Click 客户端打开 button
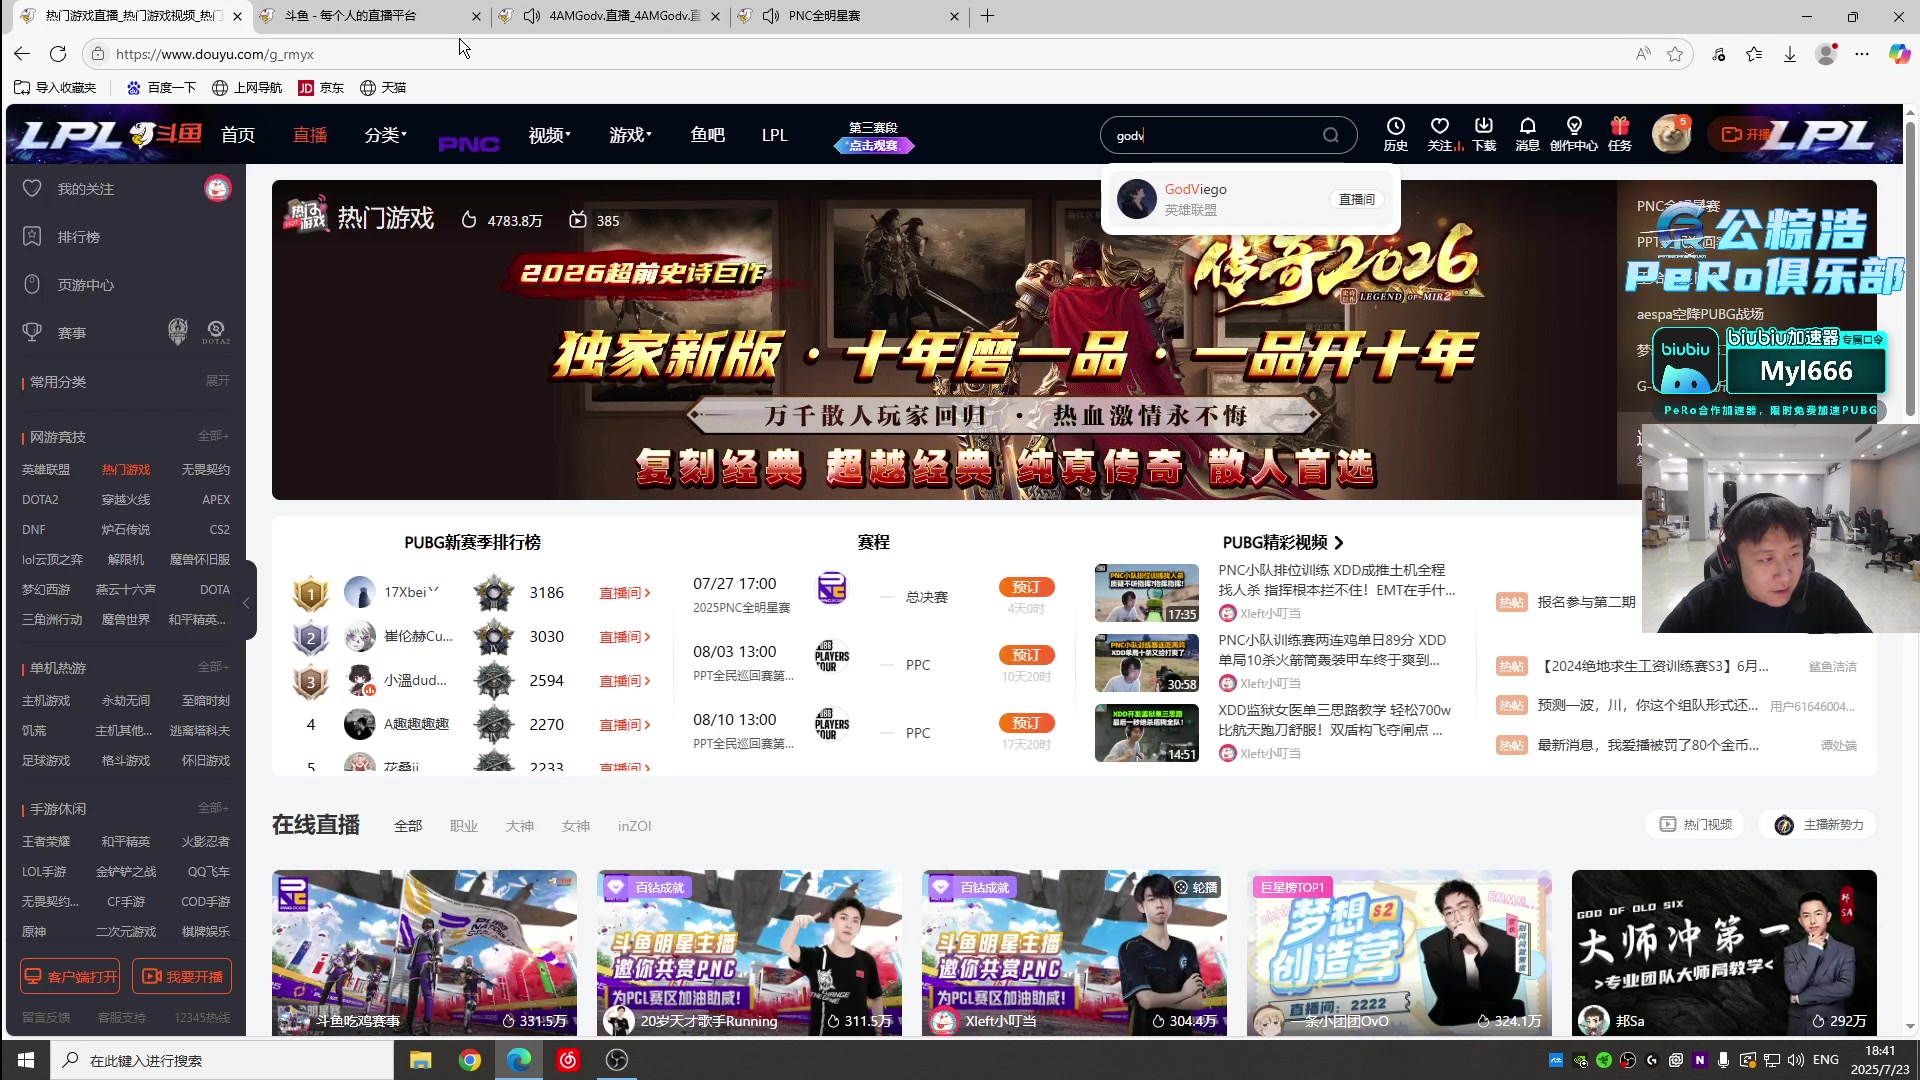This screenshot has height=1080, width=1920. click(x=70, y=976)
